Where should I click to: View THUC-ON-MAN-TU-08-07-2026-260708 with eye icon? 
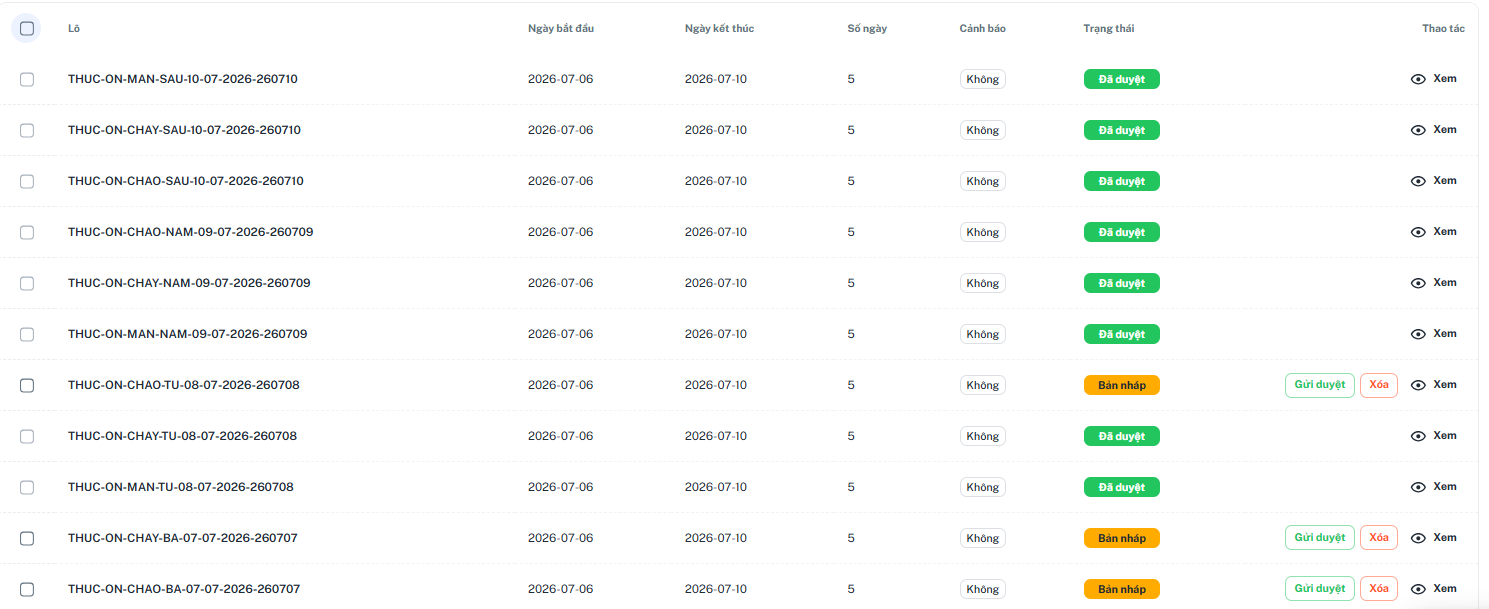tap(1418, 487)
